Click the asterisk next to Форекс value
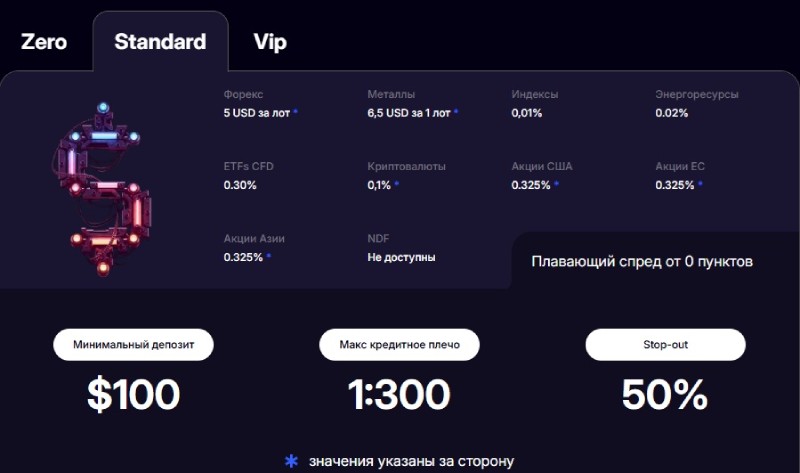 tap(296, 113)
